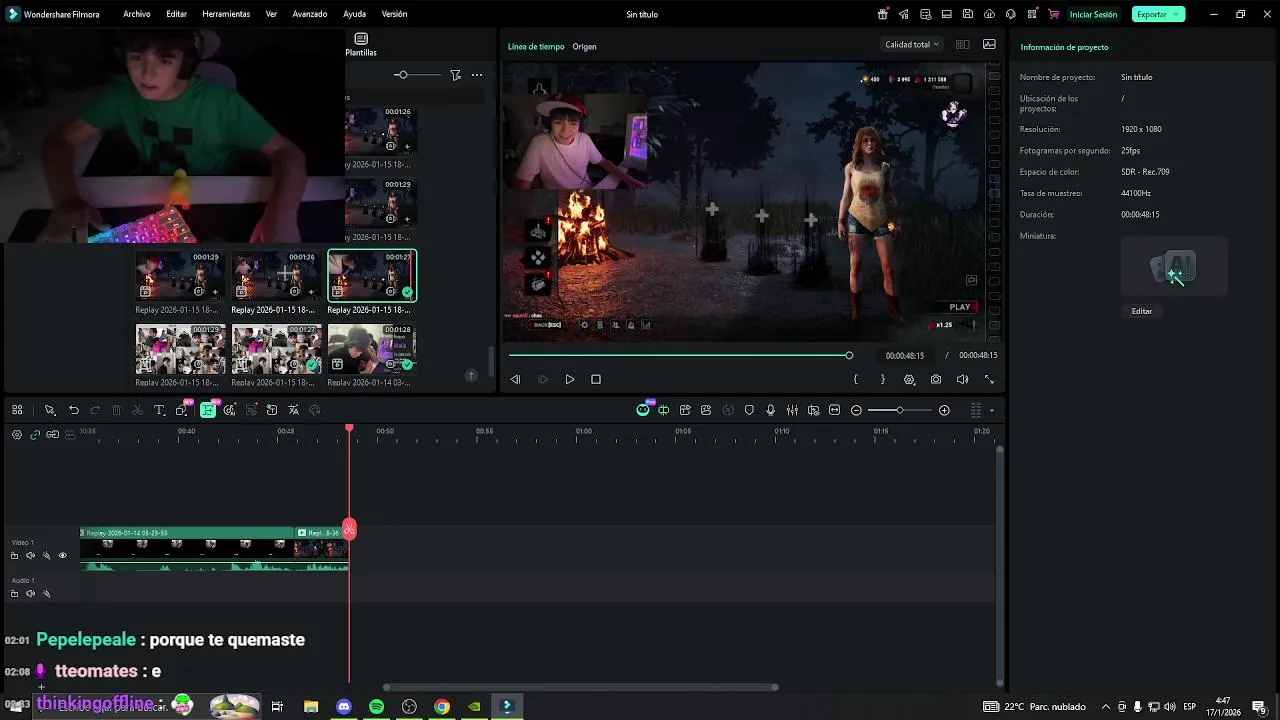Open the Ver menu
This screenshot has height=720, width=1280.
click(271, 14)
